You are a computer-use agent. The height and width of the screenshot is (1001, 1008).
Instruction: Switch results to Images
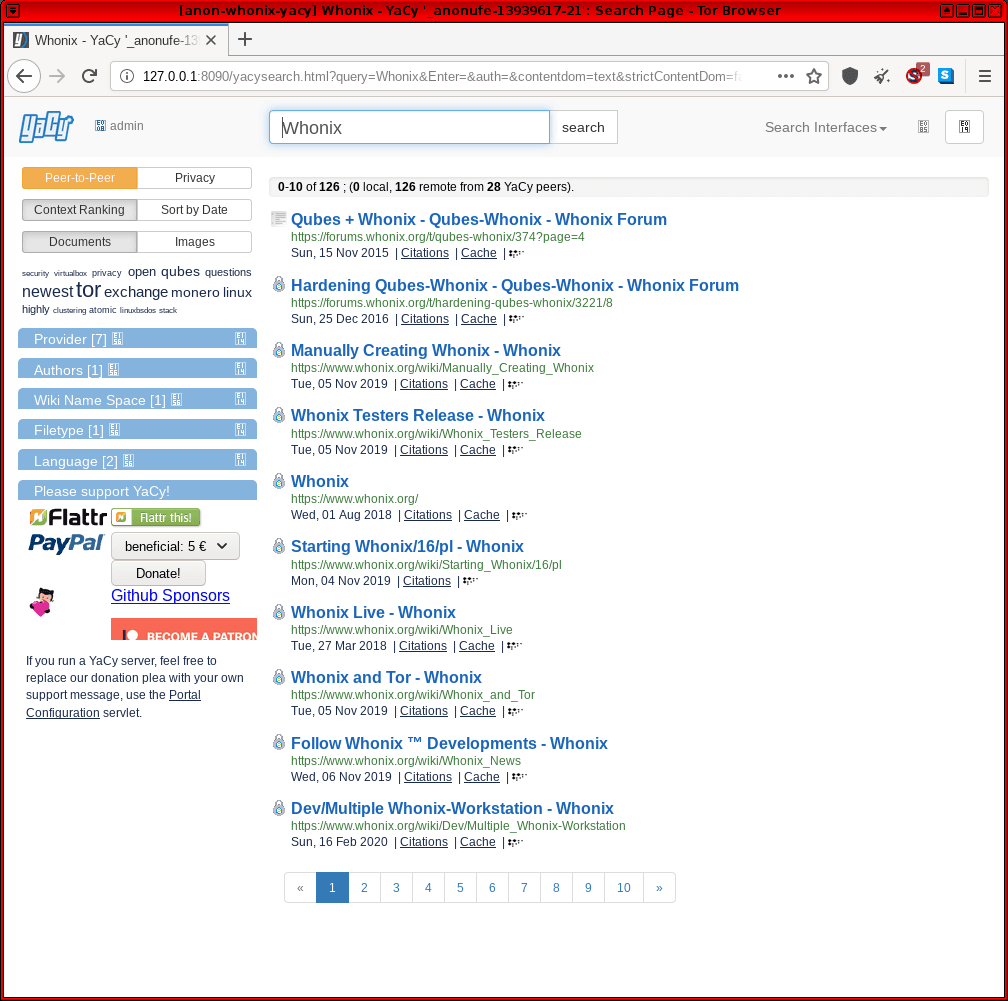(194, 242)
